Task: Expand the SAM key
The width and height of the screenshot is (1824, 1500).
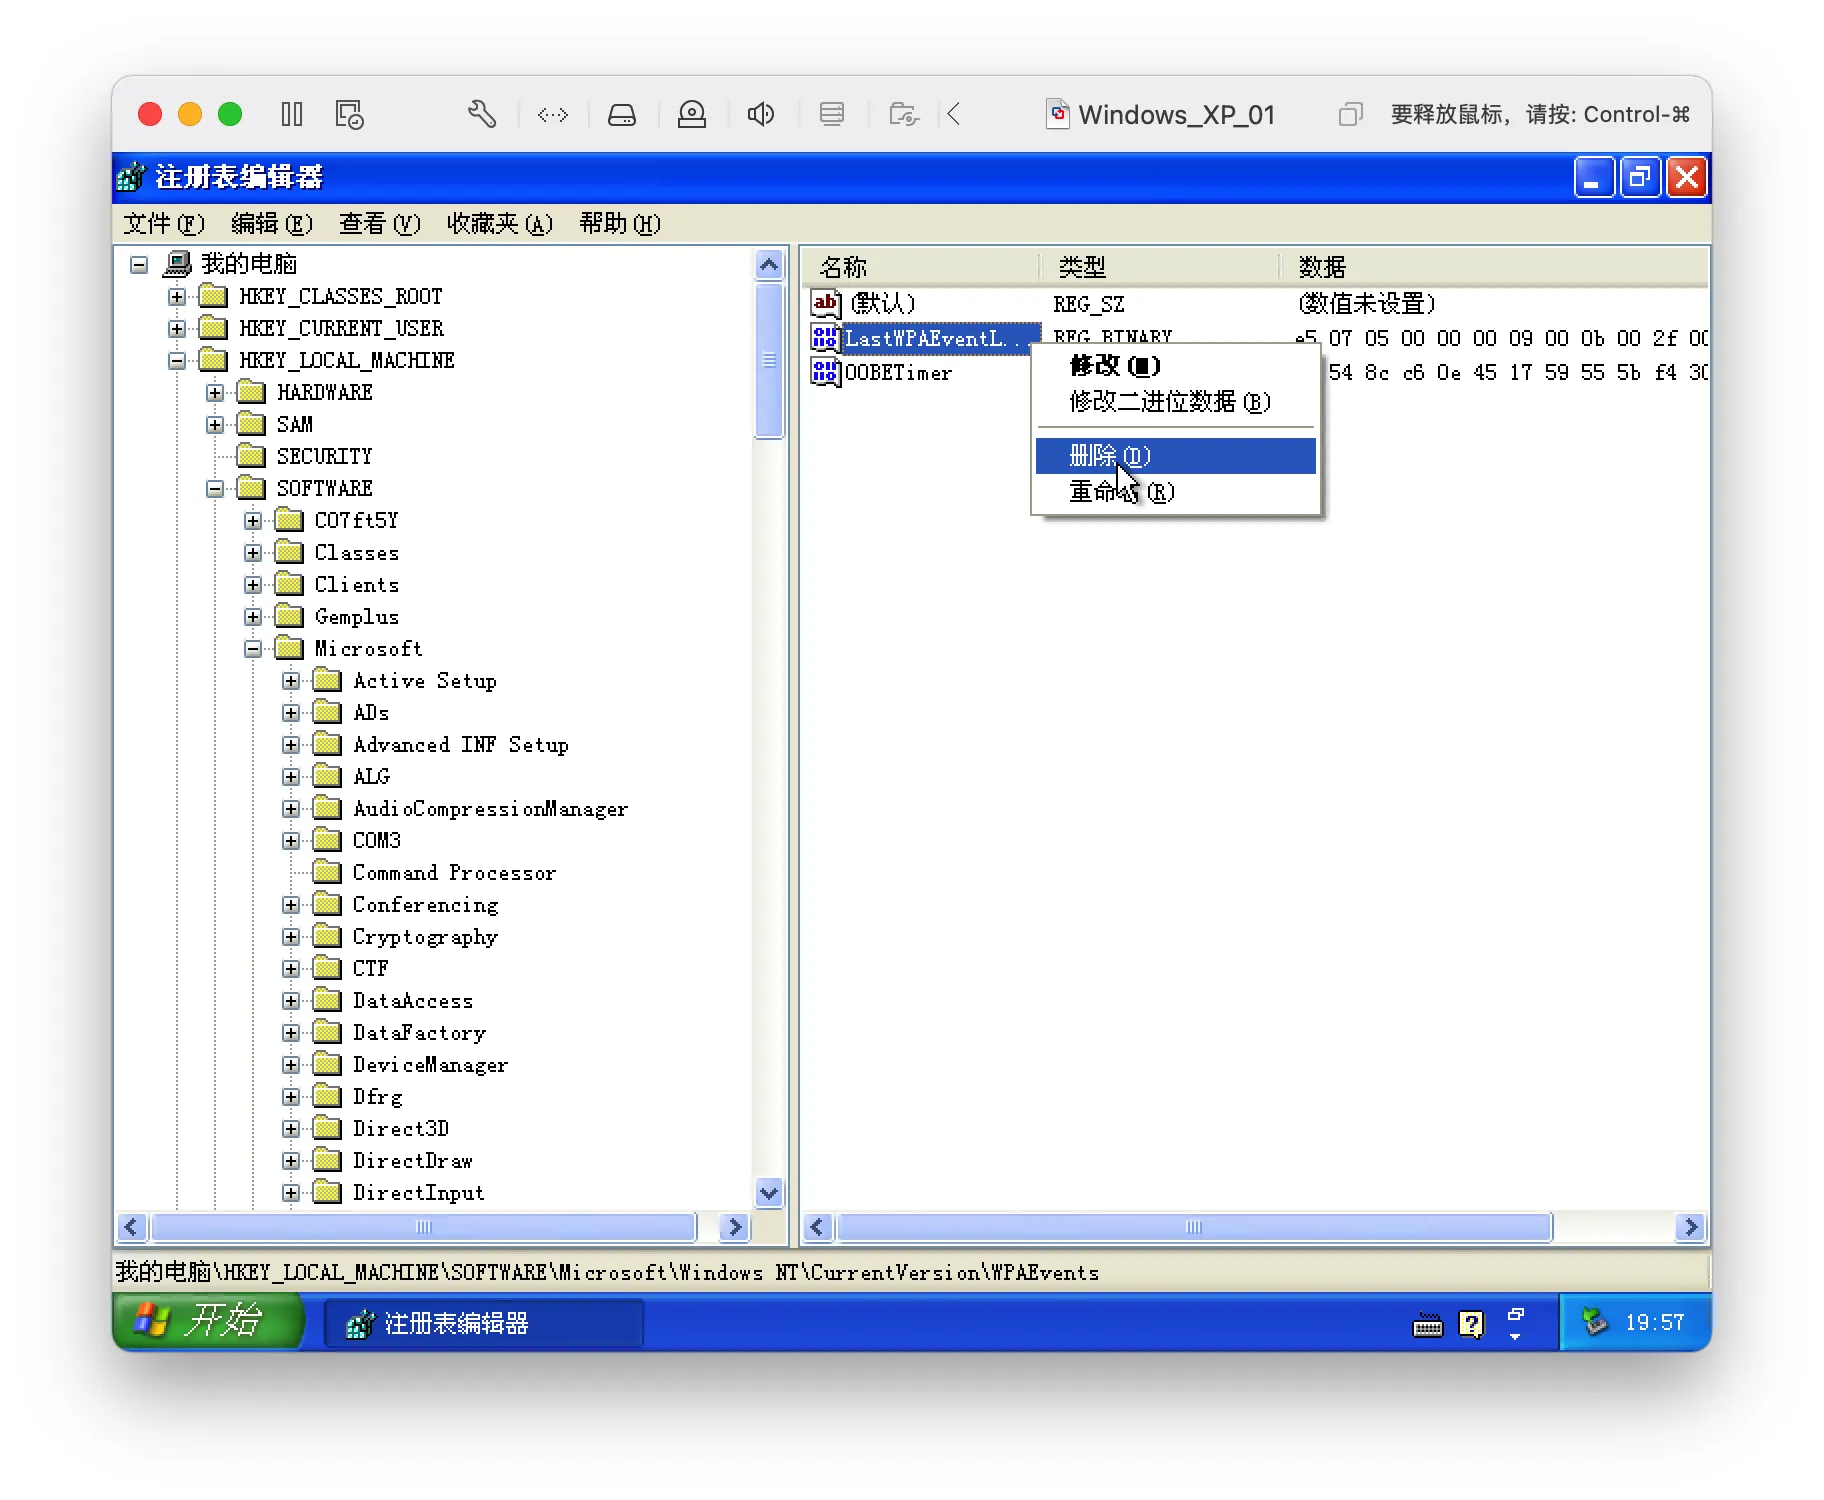Action: pyautogui.click(x=215, y=425)
